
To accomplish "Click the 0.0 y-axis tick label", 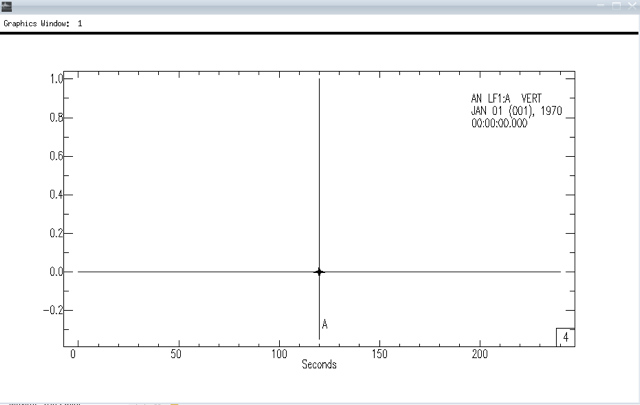I will (56, 272).
